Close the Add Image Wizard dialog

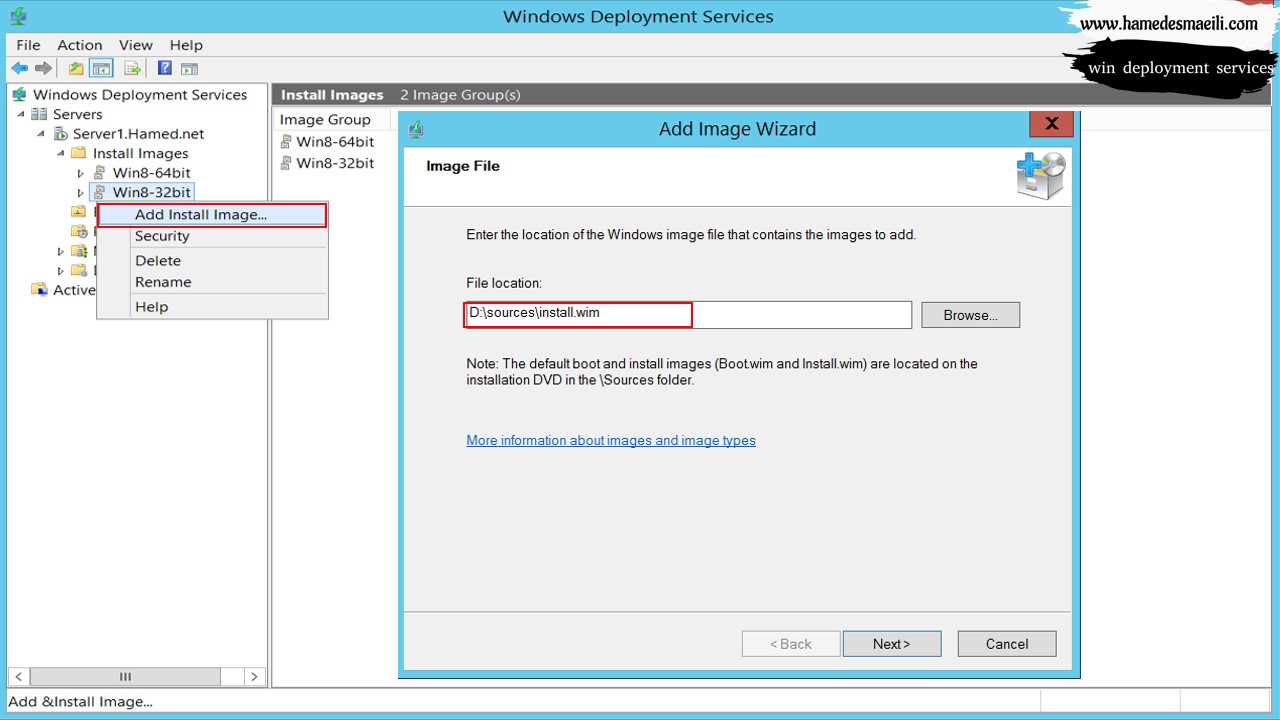tap(1051, 124)
